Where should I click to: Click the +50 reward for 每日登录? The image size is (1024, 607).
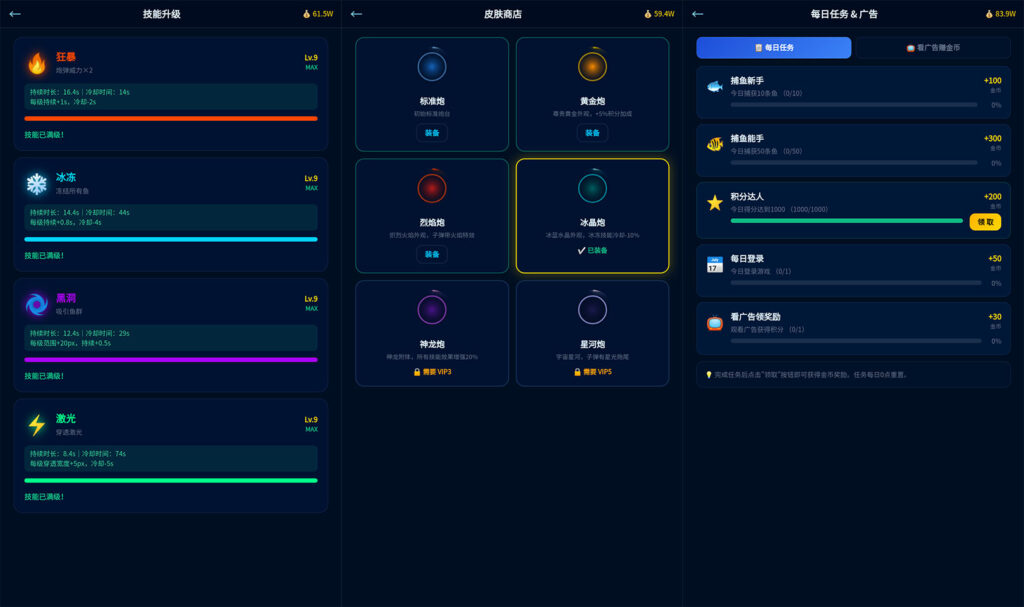tap(995, 259)
